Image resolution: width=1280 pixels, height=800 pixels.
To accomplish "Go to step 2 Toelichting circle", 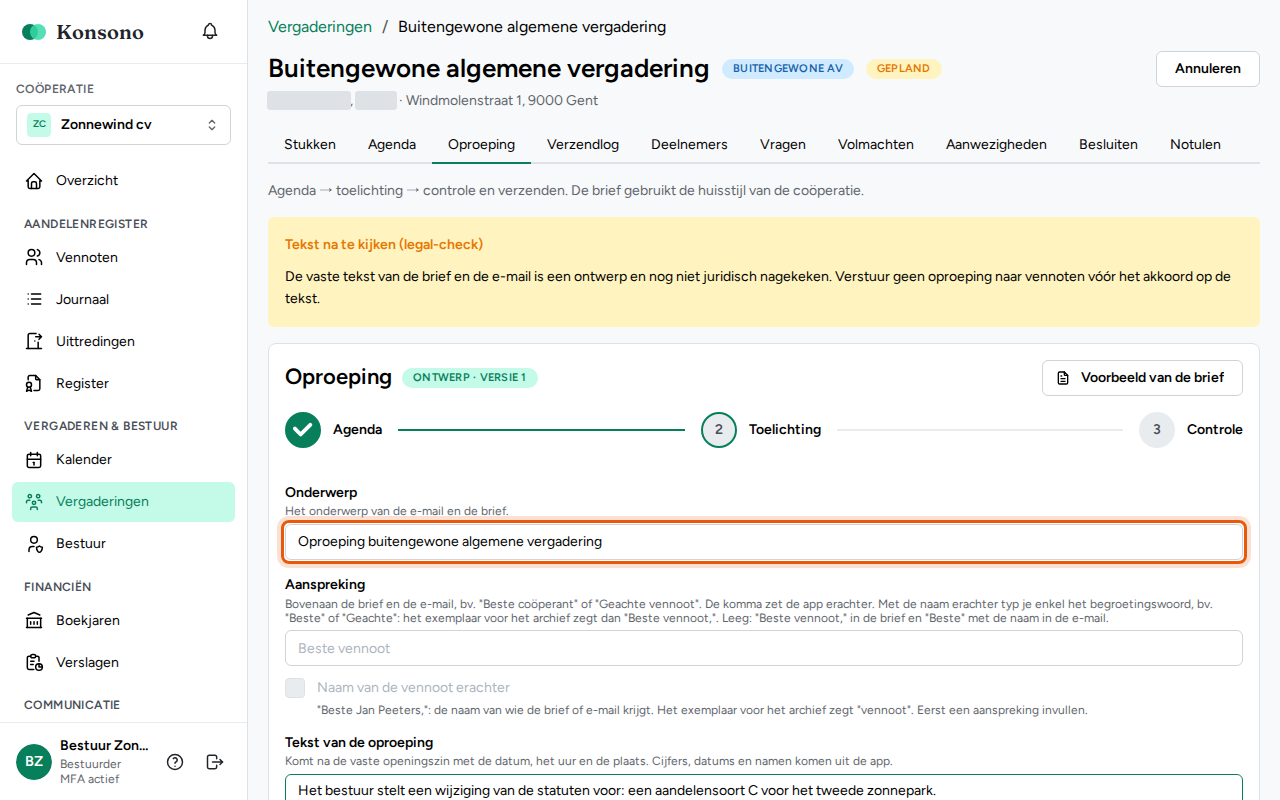I will (719, 430).
